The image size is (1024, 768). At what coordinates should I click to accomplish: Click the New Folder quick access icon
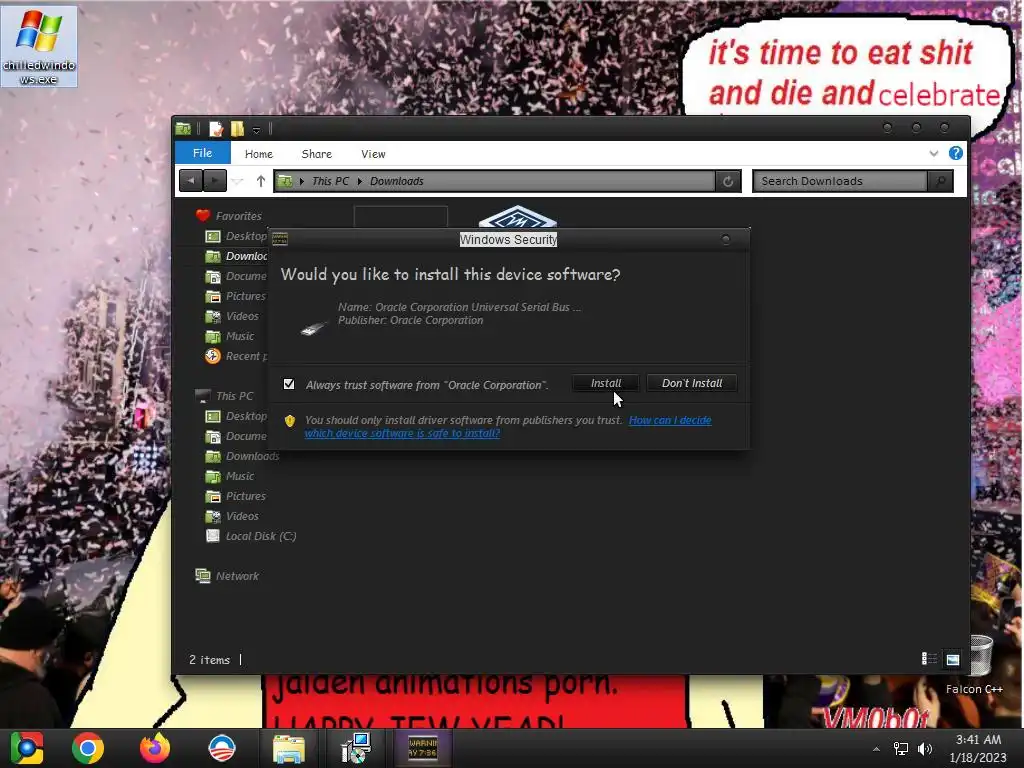pos(237,129)
